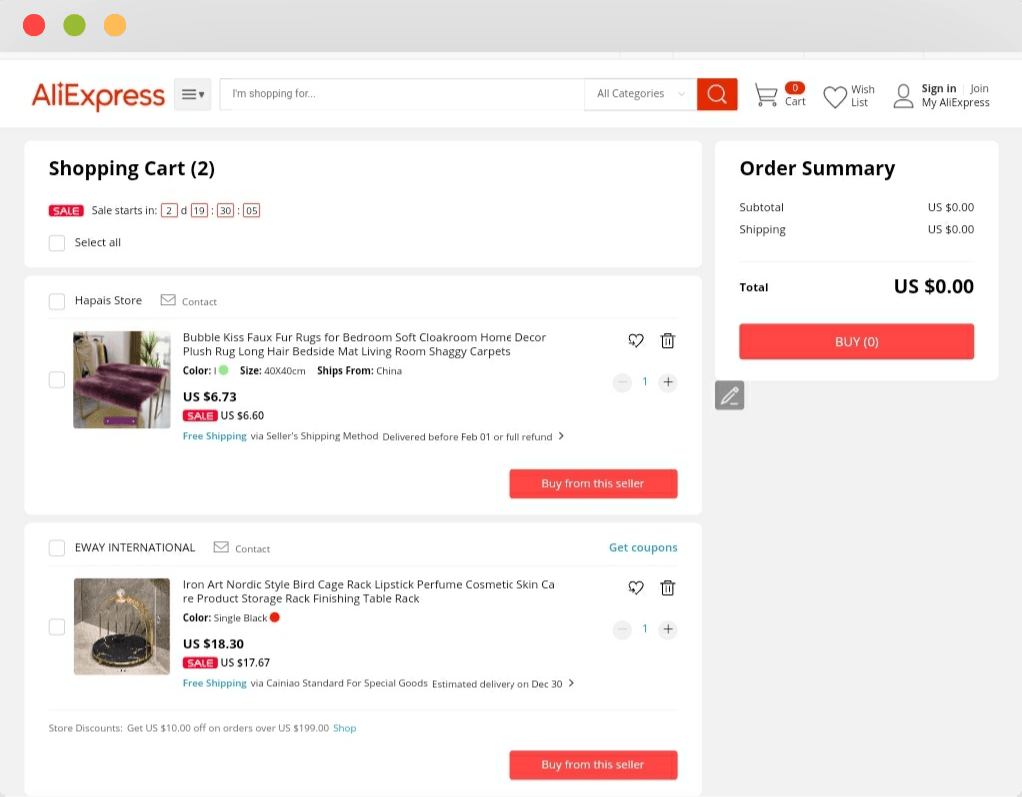Check the EWAY INTERNATIONAL store checkbox
1022x797 pixels.
pos(57,548)
